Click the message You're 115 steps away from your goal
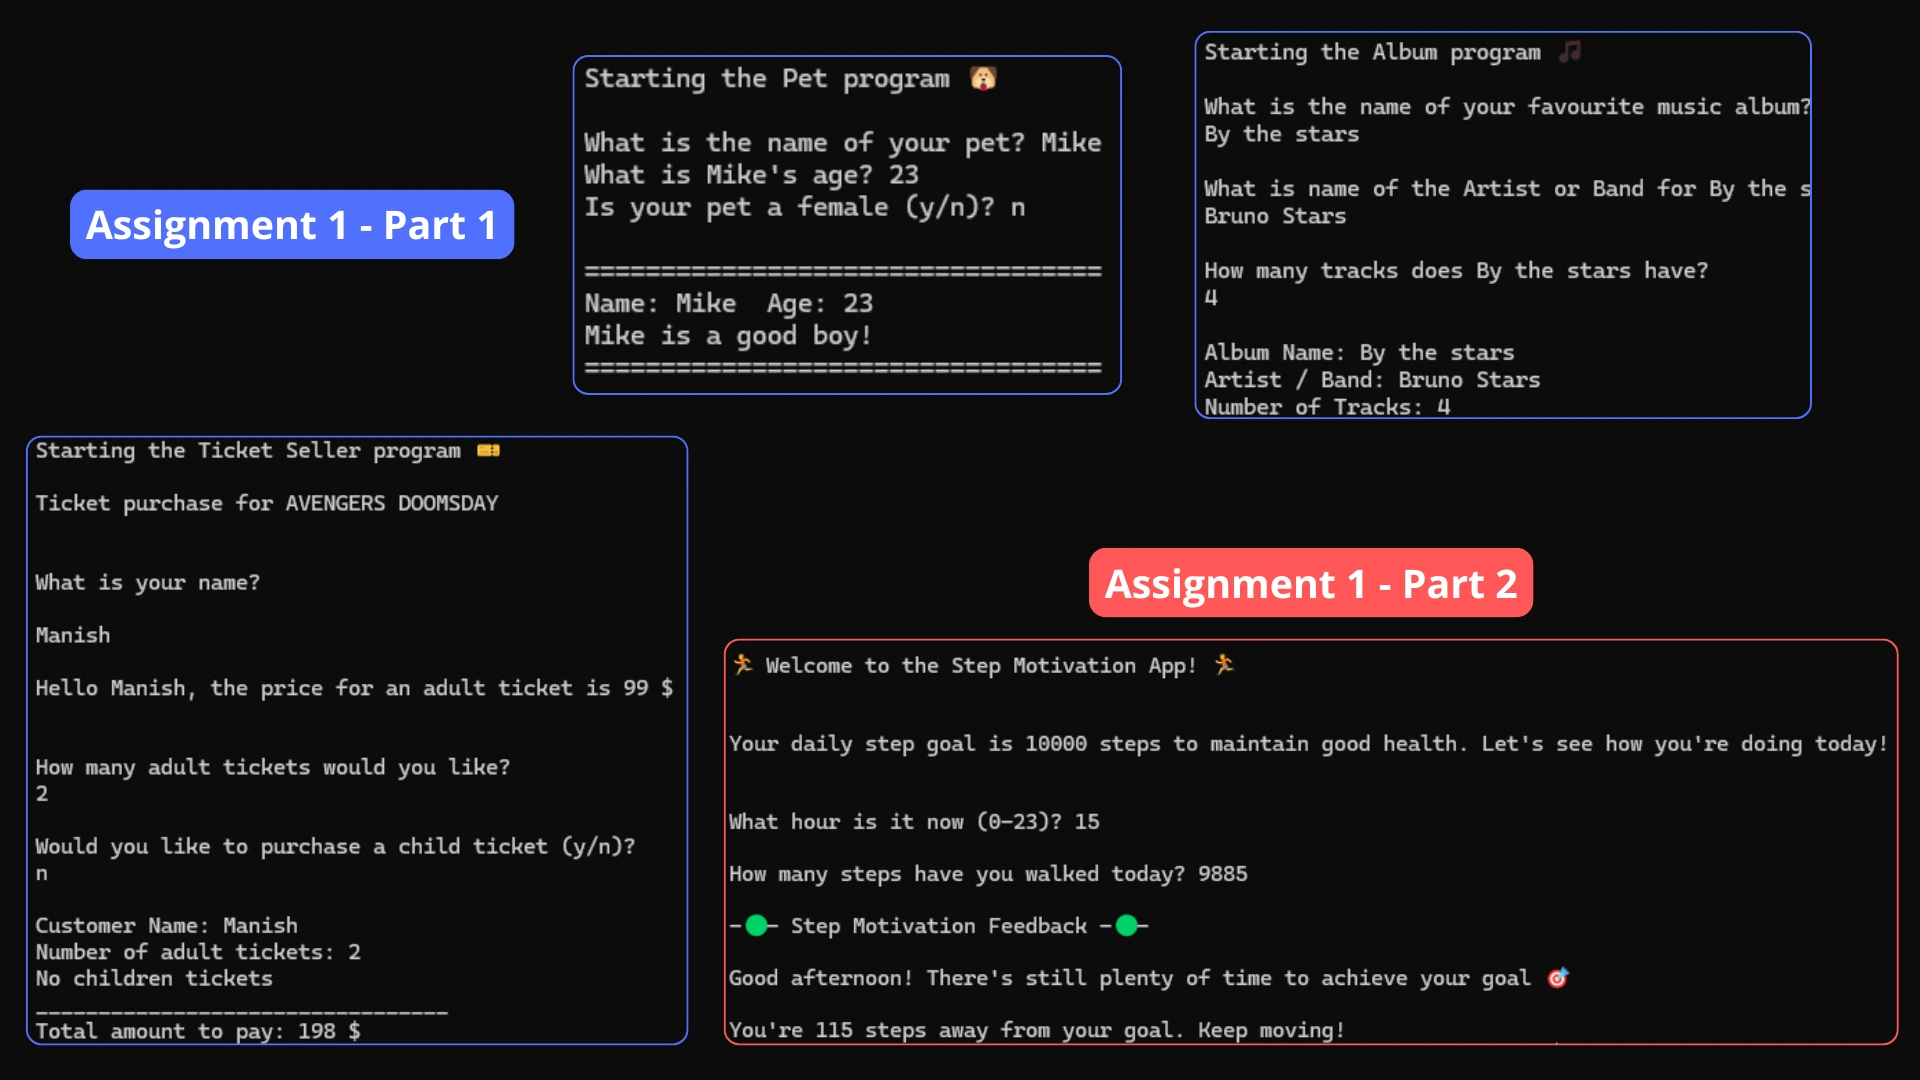 click(x=1035, y=1030)
